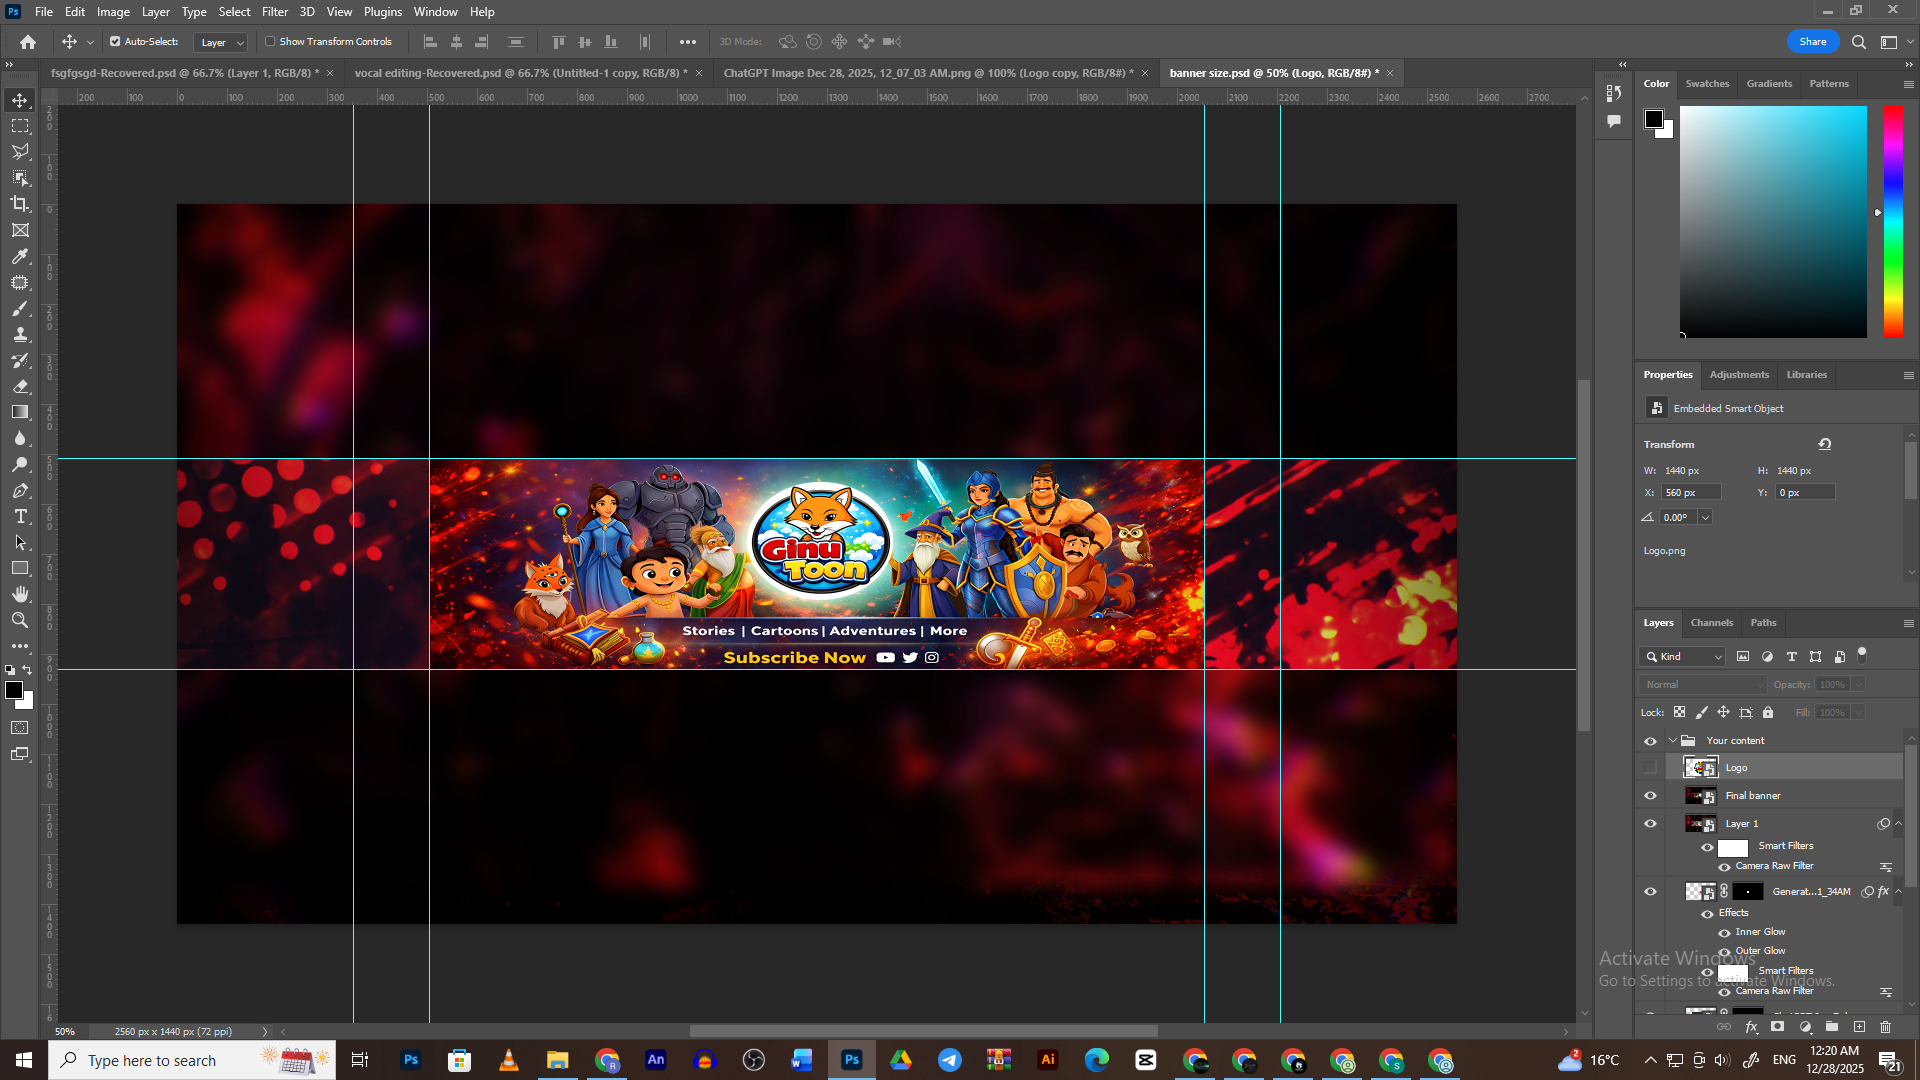The height and width of the screenshot is (1080, 1920).
Task: Toggle the Auto-Select checkbox
Action: pyautogui.click(x=115, y=42)
